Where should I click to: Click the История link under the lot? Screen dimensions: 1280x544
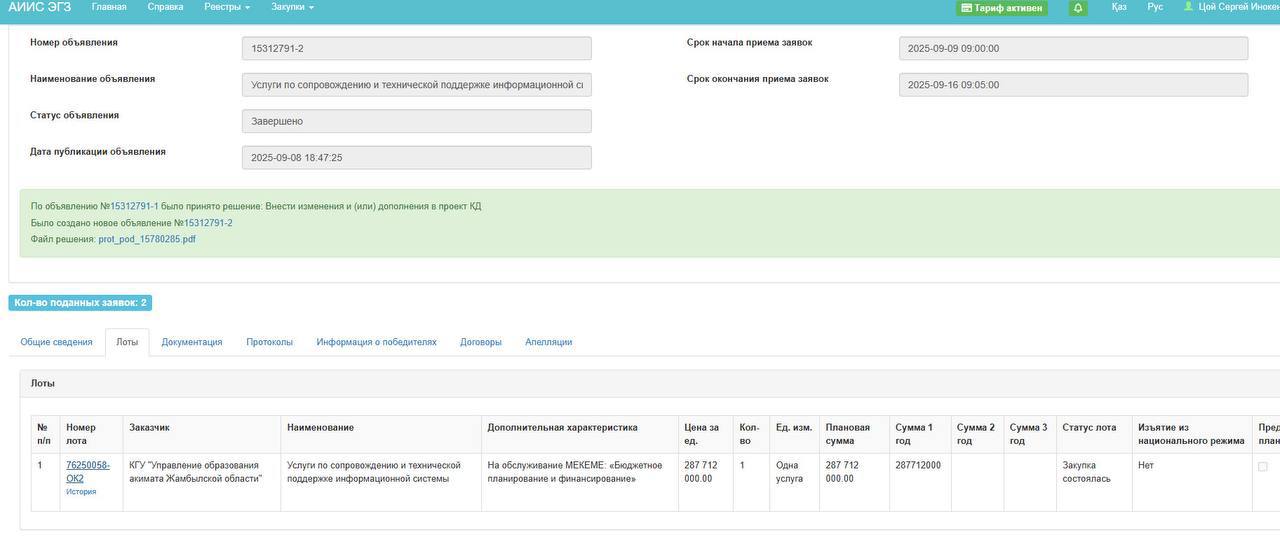point(81,492)
